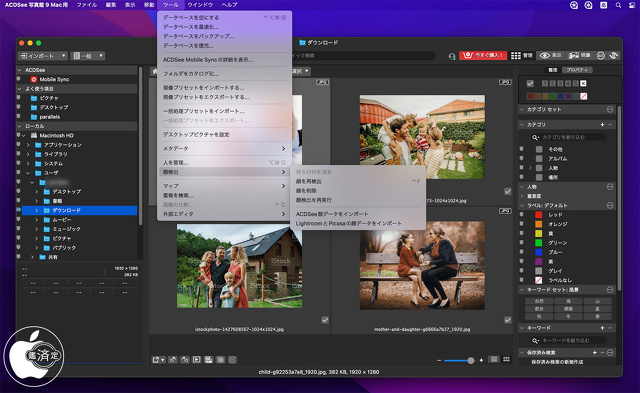Collapse the ラベル: デフォルト section

522,205
